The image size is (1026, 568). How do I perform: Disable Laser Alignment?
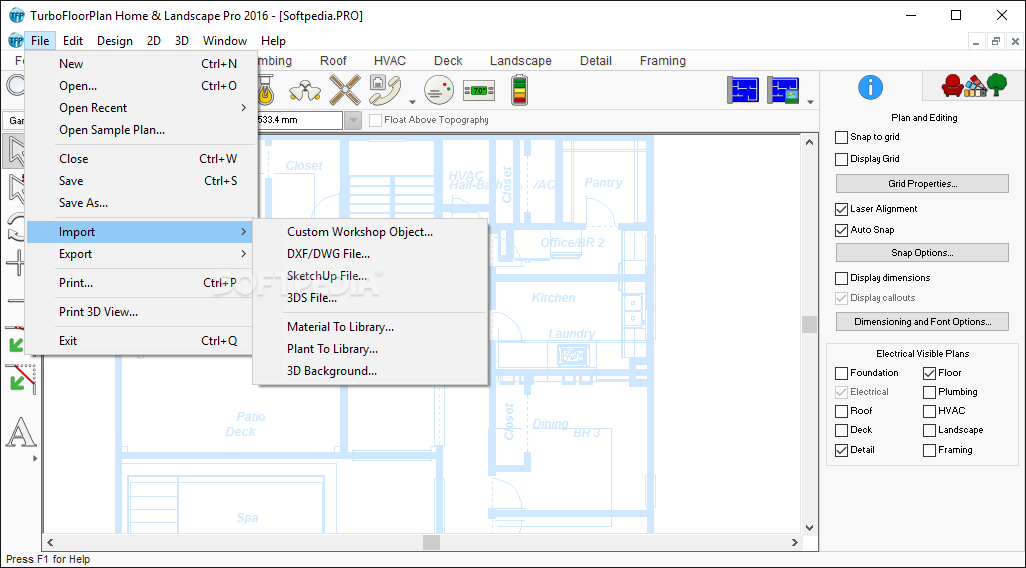coord(841,209)
